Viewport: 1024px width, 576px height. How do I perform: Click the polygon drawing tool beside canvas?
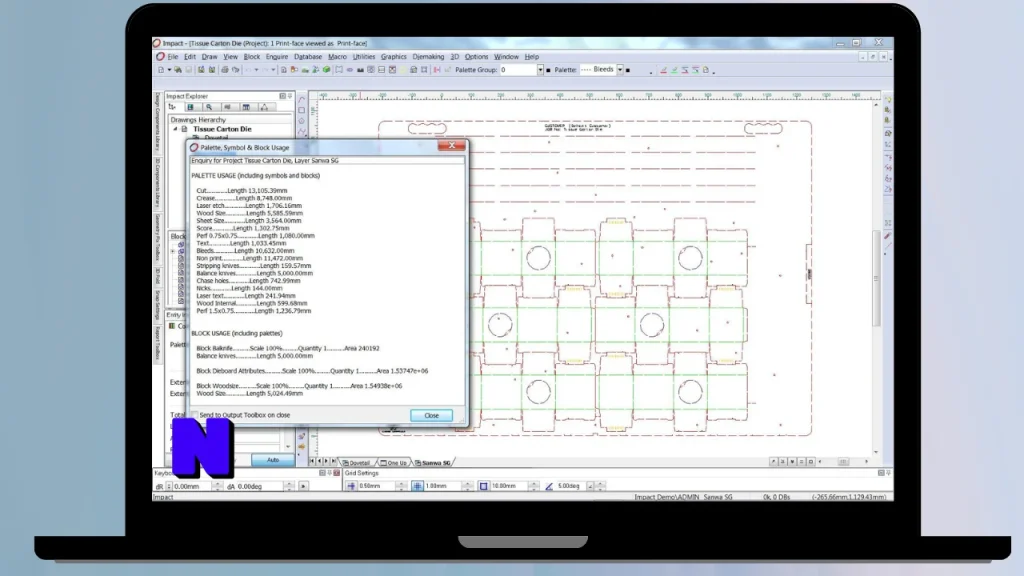coord(302,121)
